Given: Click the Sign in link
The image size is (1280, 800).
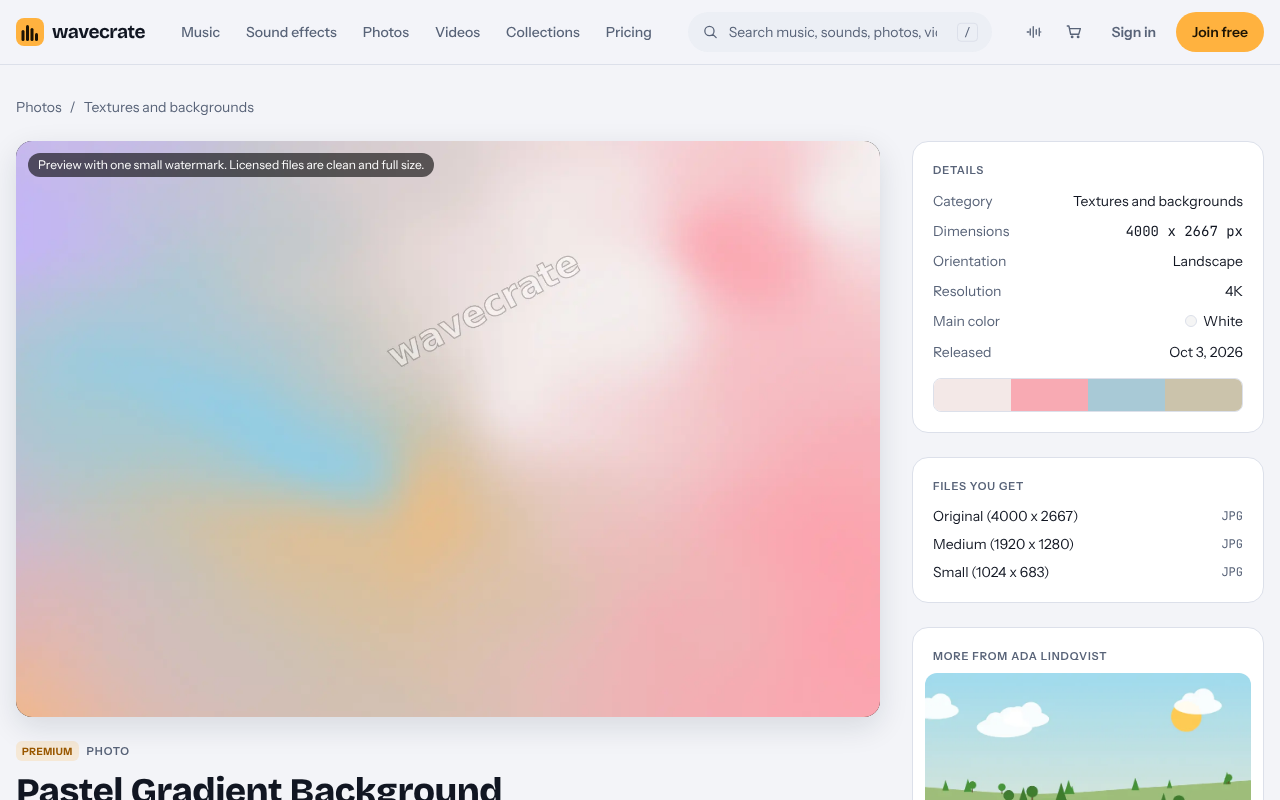Looking at the screenshot, I should pos(1133,32).
